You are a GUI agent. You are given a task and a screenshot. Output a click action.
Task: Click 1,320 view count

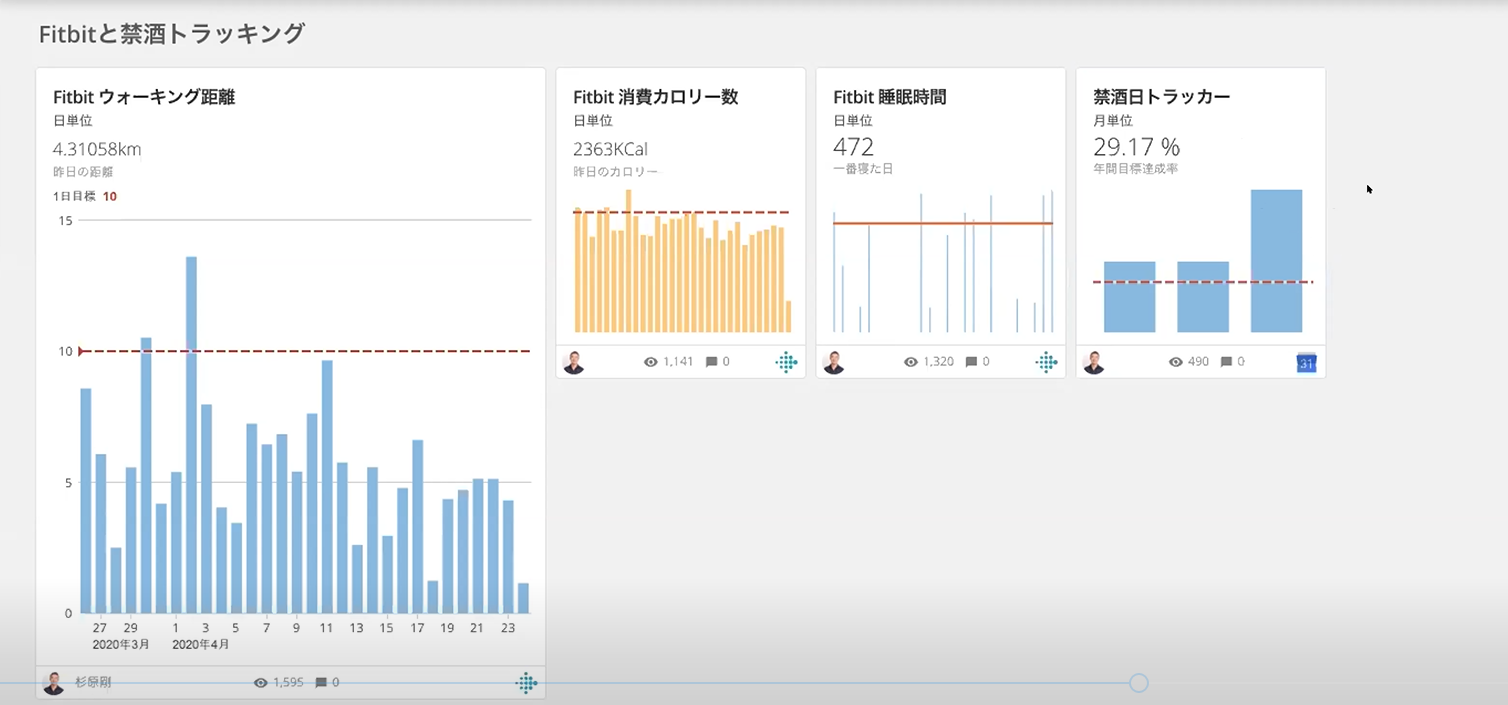click(938, 362)
